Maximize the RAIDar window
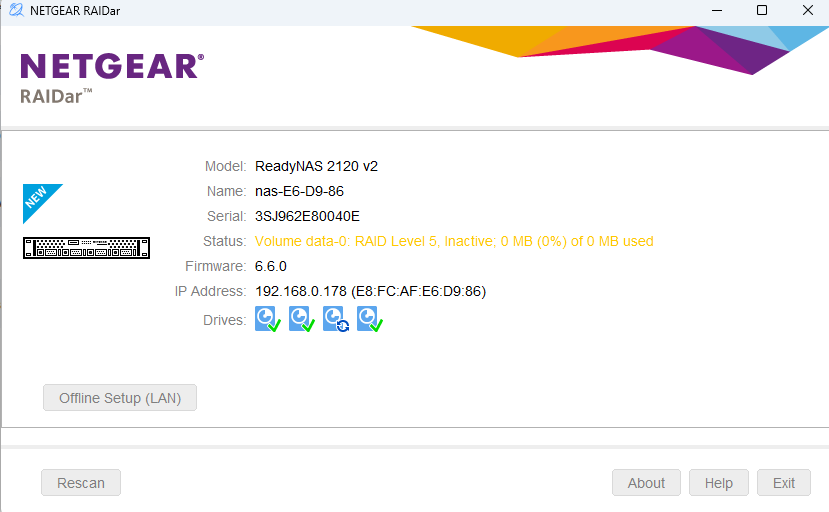This screenshot has width=829, height=512. [762, 10]
